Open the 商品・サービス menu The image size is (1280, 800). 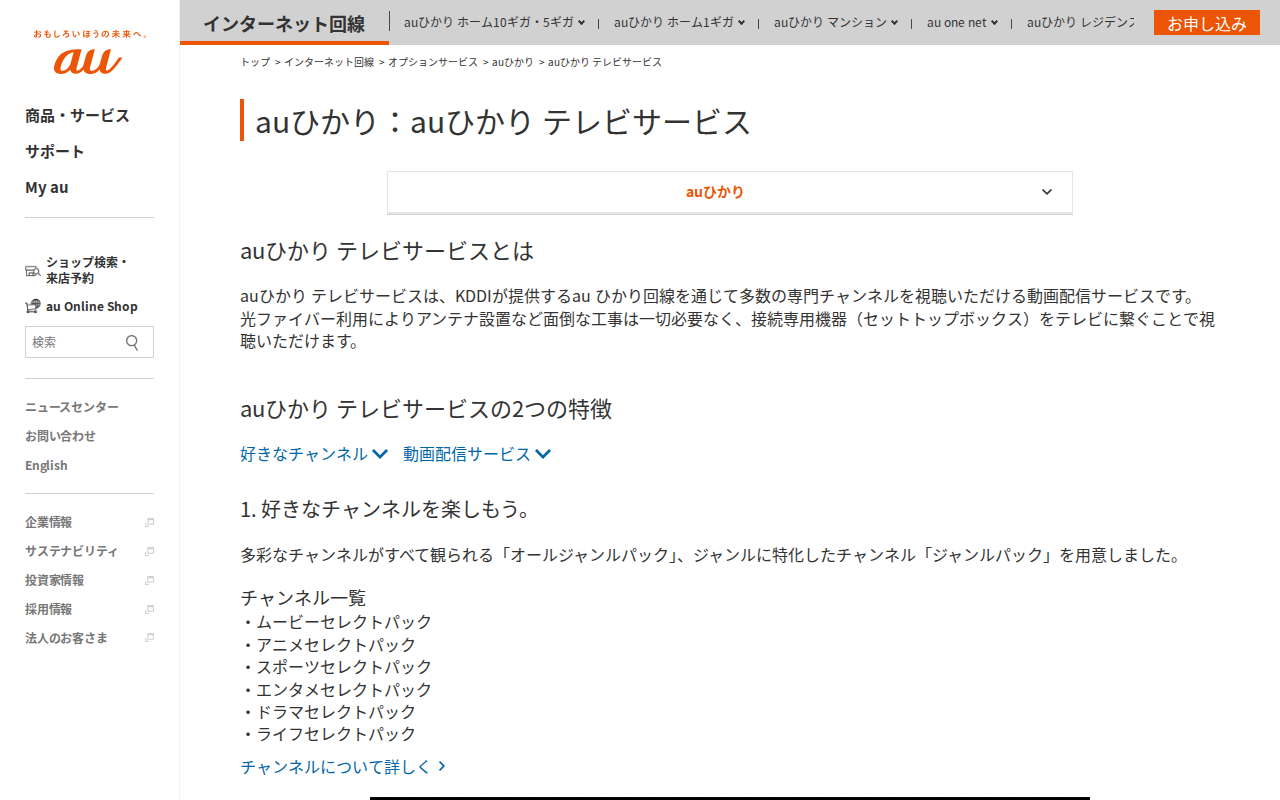(x=77, y=116)
